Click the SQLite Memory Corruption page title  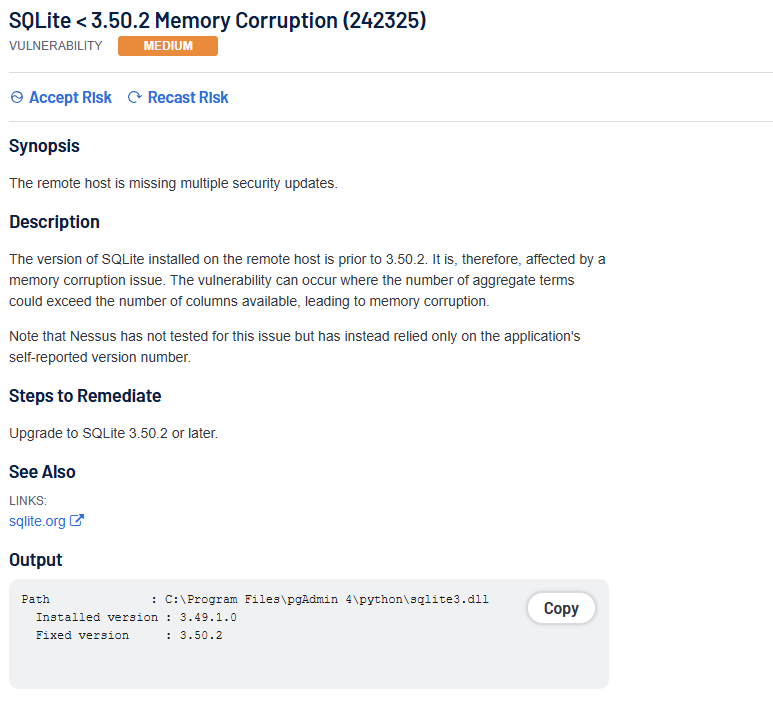[217, 19]
